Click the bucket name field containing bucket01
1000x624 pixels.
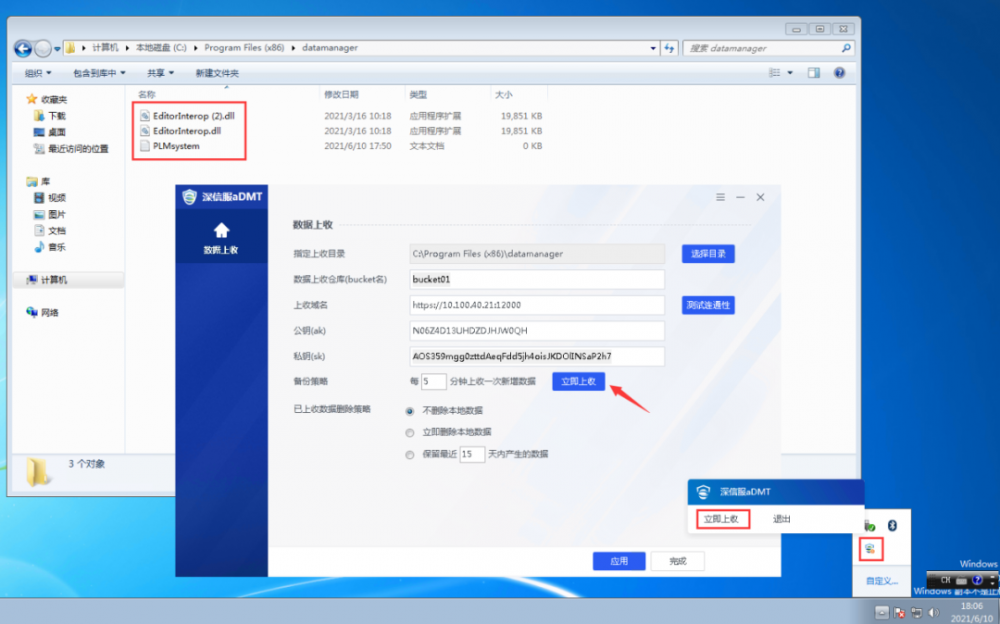click(537, 279)
